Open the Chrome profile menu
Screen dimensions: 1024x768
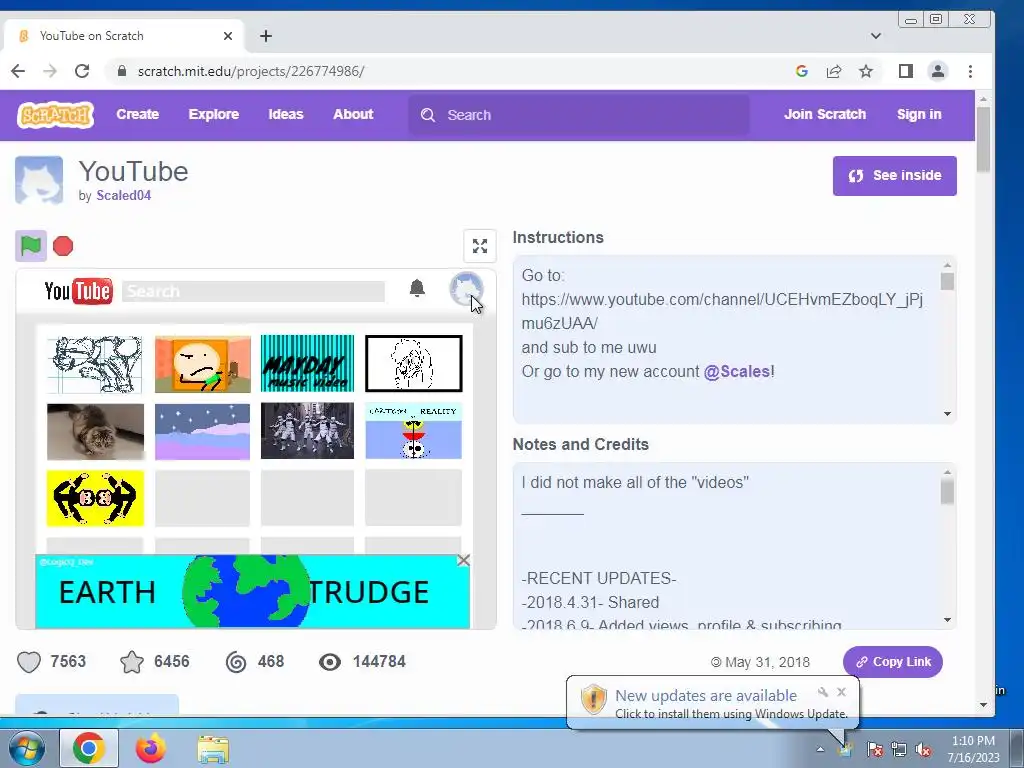tap(938, 71)
